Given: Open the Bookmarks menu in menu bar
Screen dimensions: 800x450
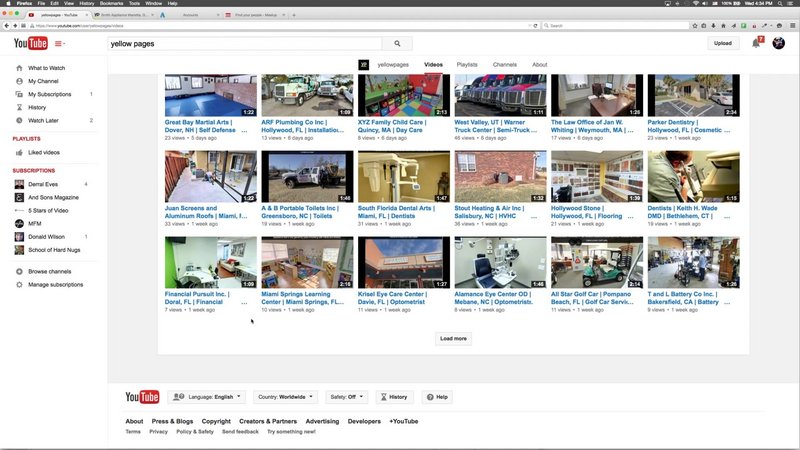Looking at the screenshot, I should [111, 3].
